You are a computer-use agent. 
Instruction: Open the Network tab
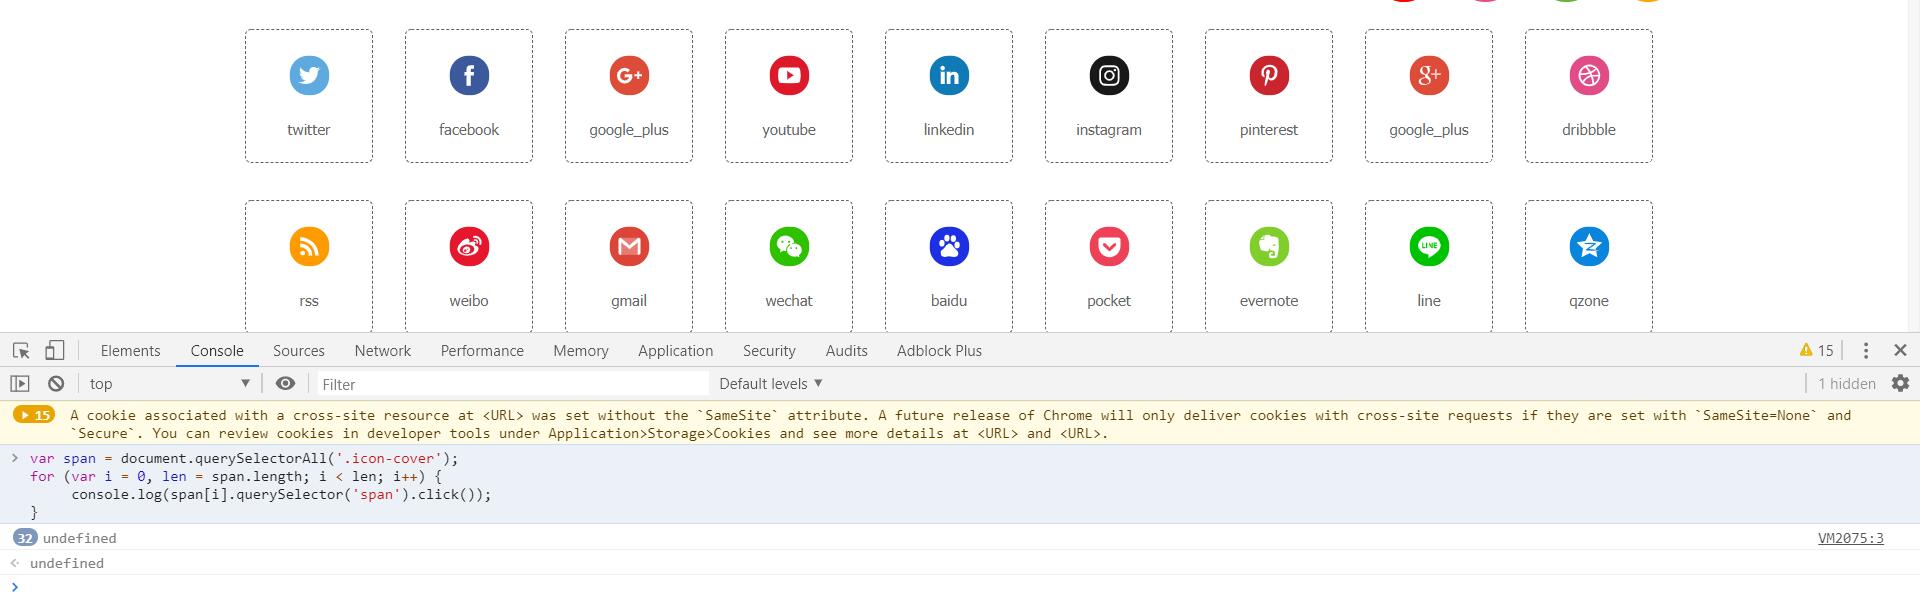point(383,350)
